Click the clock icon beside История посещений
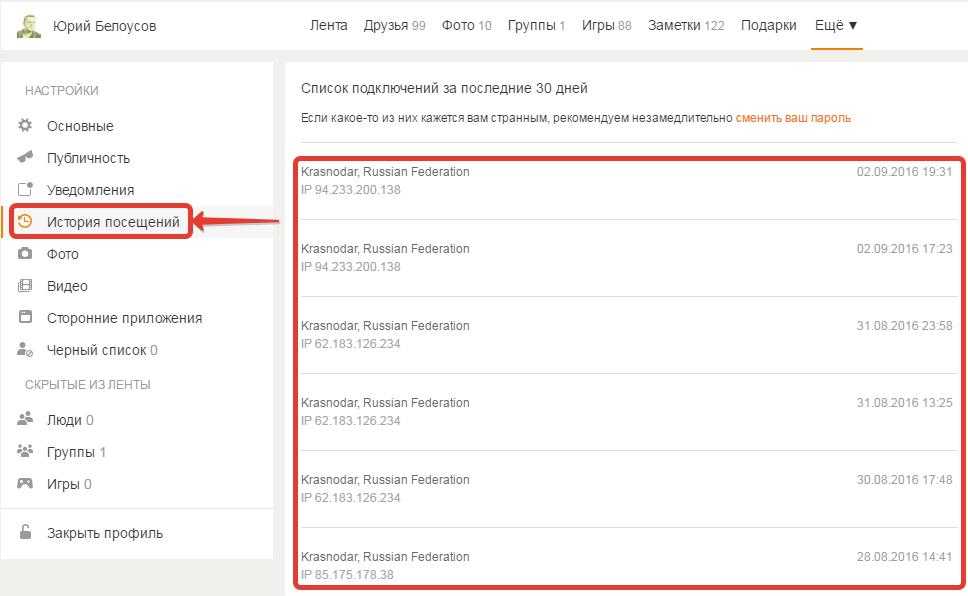Viewport: 968px width, 596px height. tap(25, 221)
